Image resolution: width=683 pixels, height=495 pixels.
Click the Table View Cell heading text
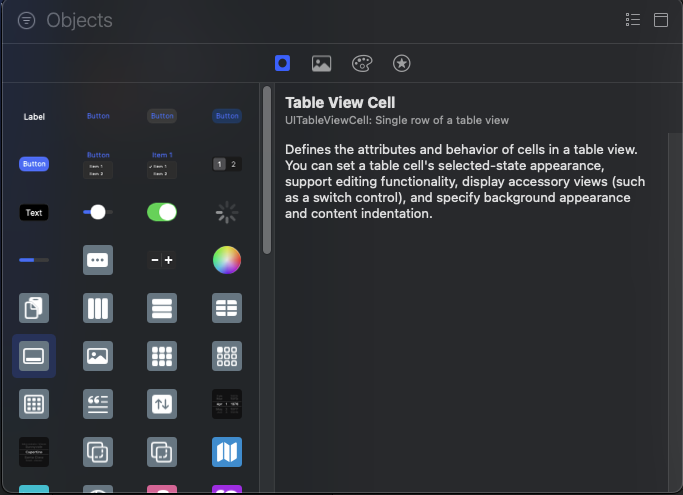[340, 103]
